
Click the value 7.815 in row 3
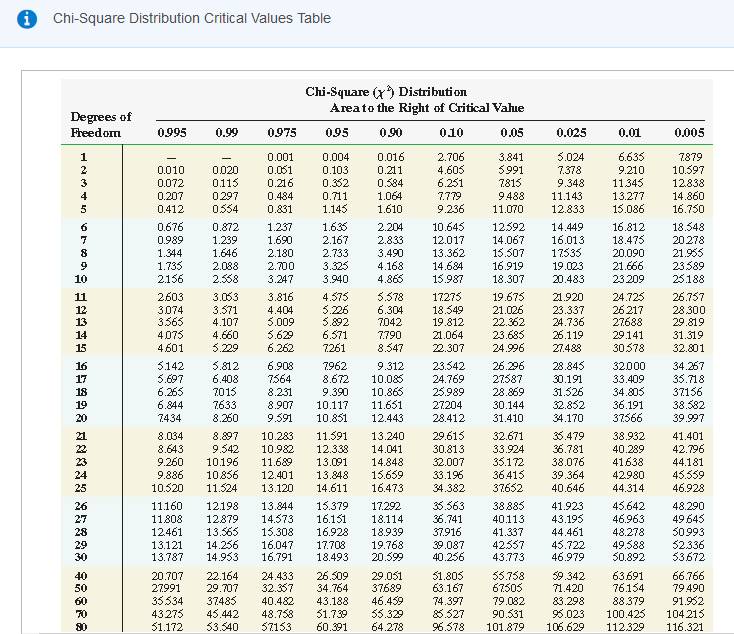point(510,183)
